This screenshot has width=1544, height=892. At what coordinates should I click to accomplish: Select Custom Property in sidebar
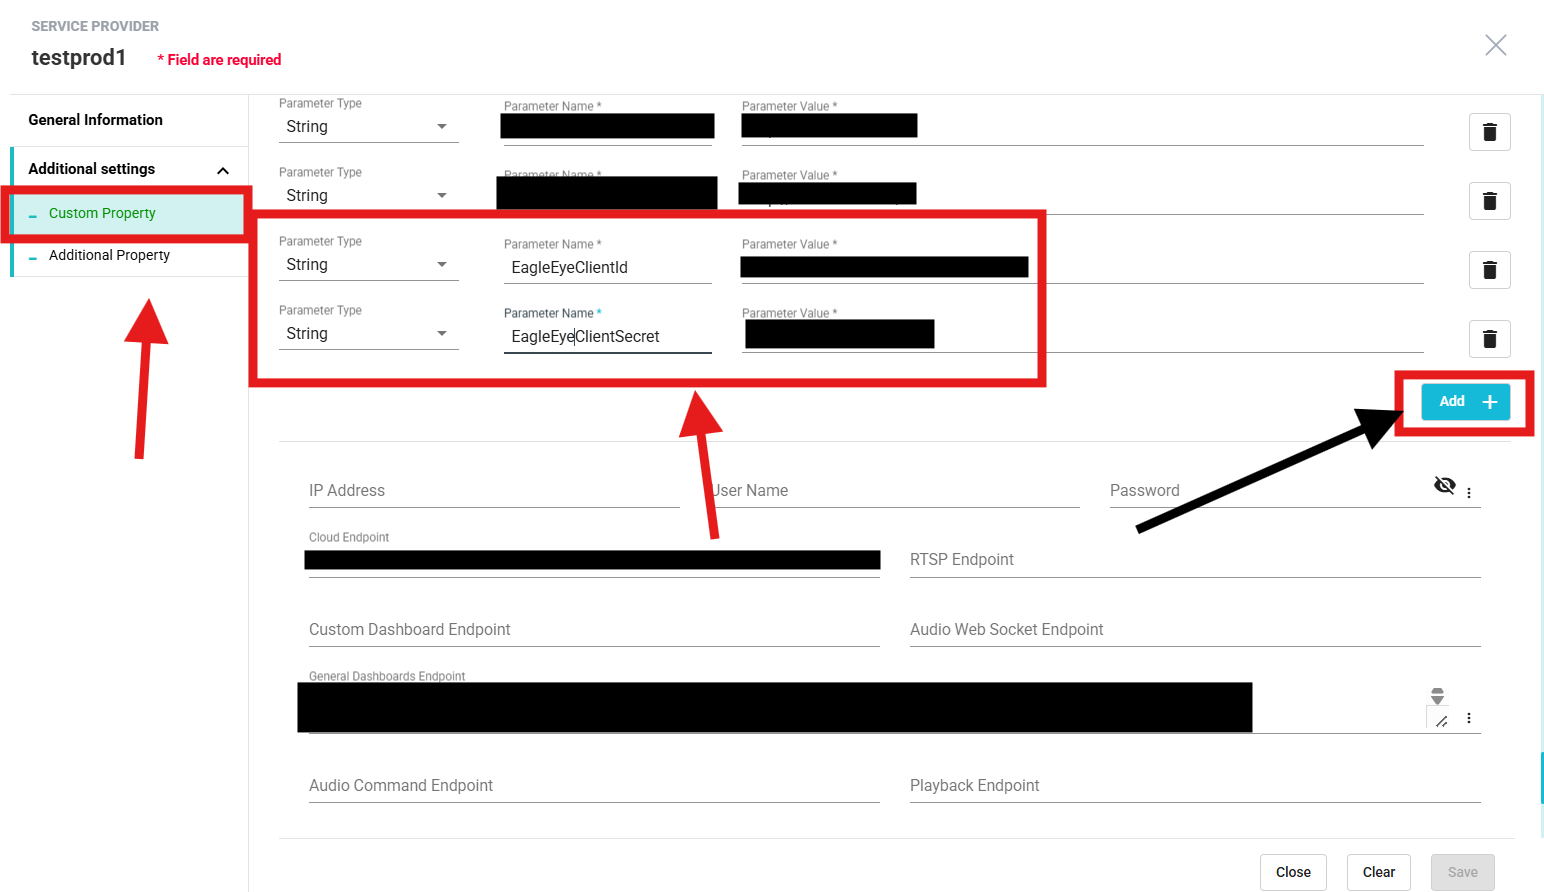tap(102, 213)
